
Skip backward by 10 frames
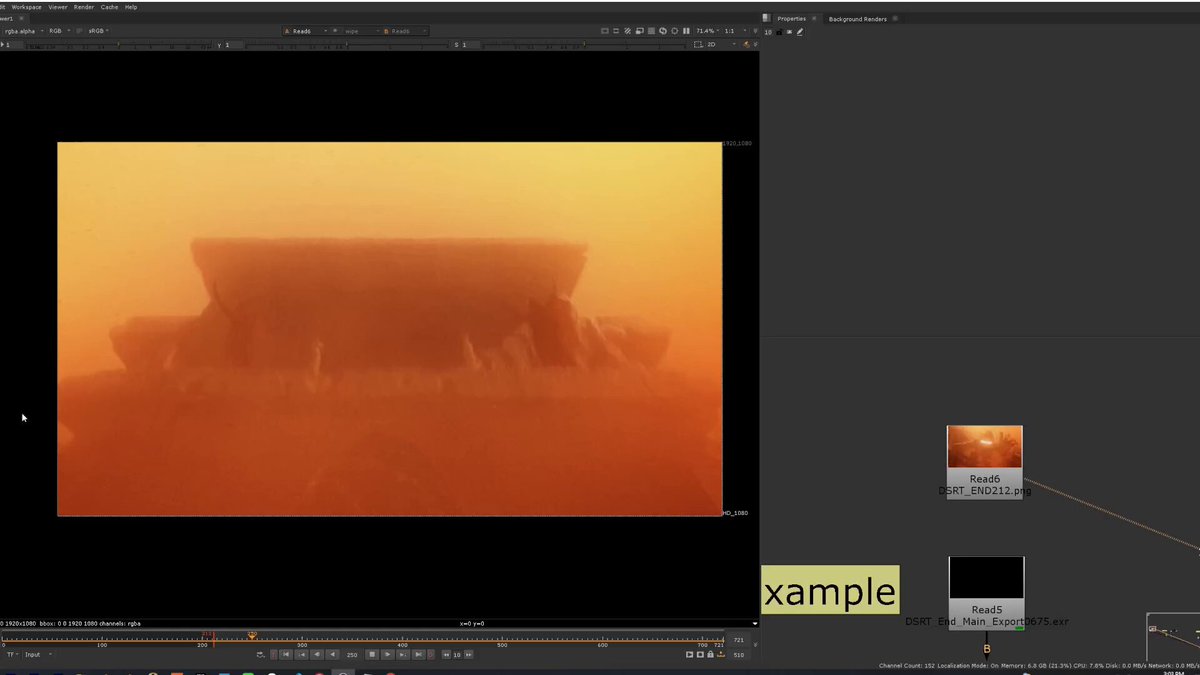tap(446, 654)
